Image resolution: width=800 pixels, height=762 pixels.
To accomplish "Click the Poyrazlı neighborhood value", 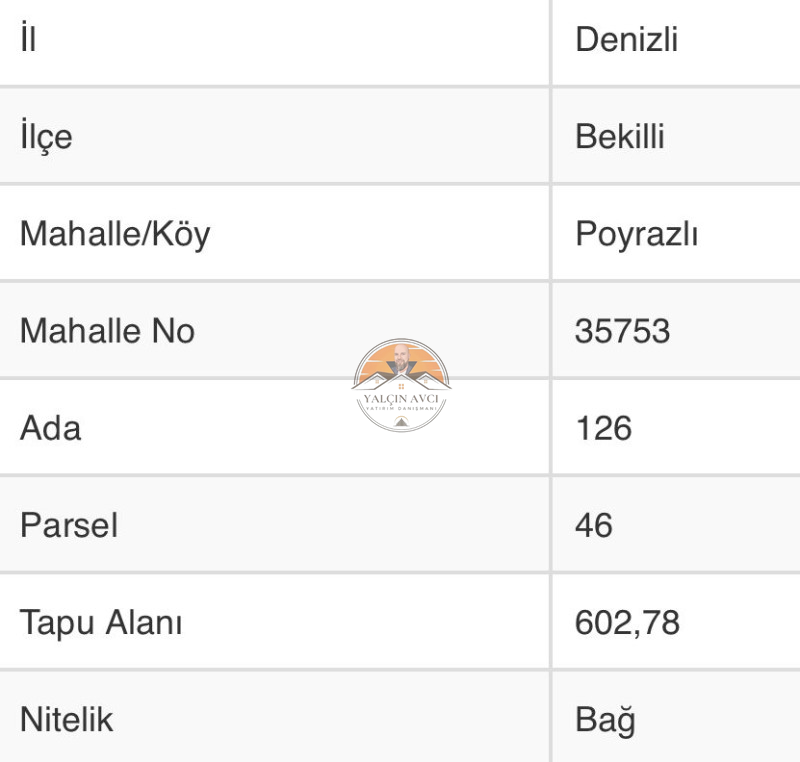I will [636, 235].
